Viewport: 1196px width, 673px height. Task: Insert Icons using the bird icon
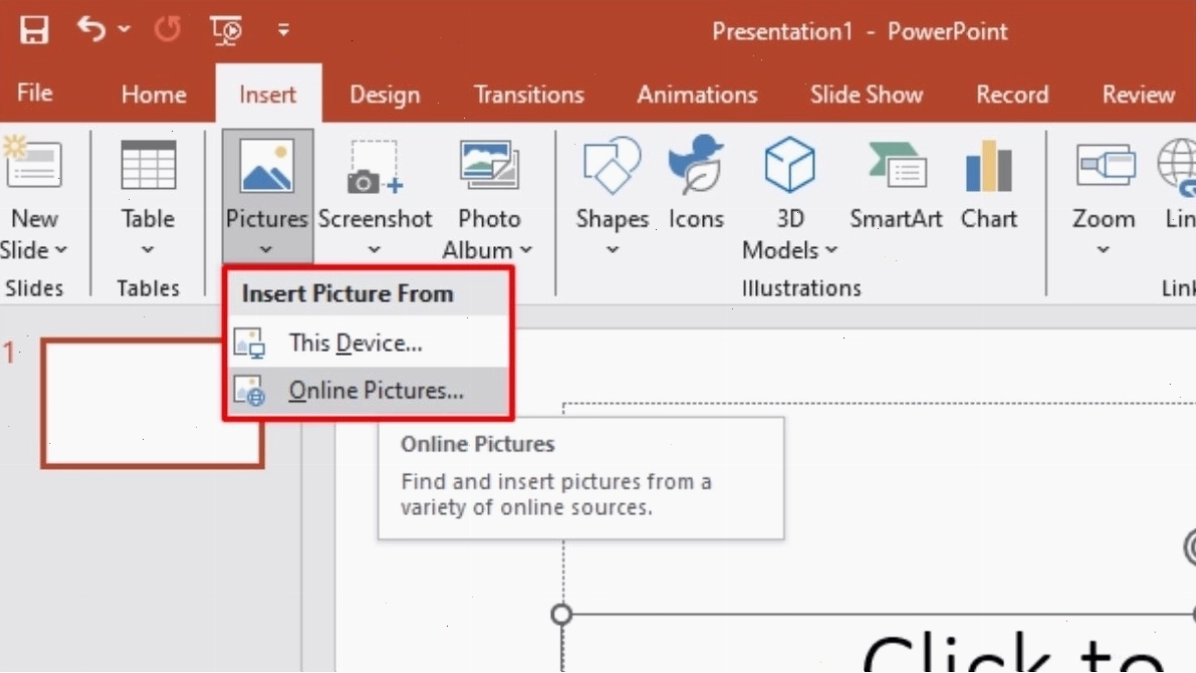[x=696, y=164]
